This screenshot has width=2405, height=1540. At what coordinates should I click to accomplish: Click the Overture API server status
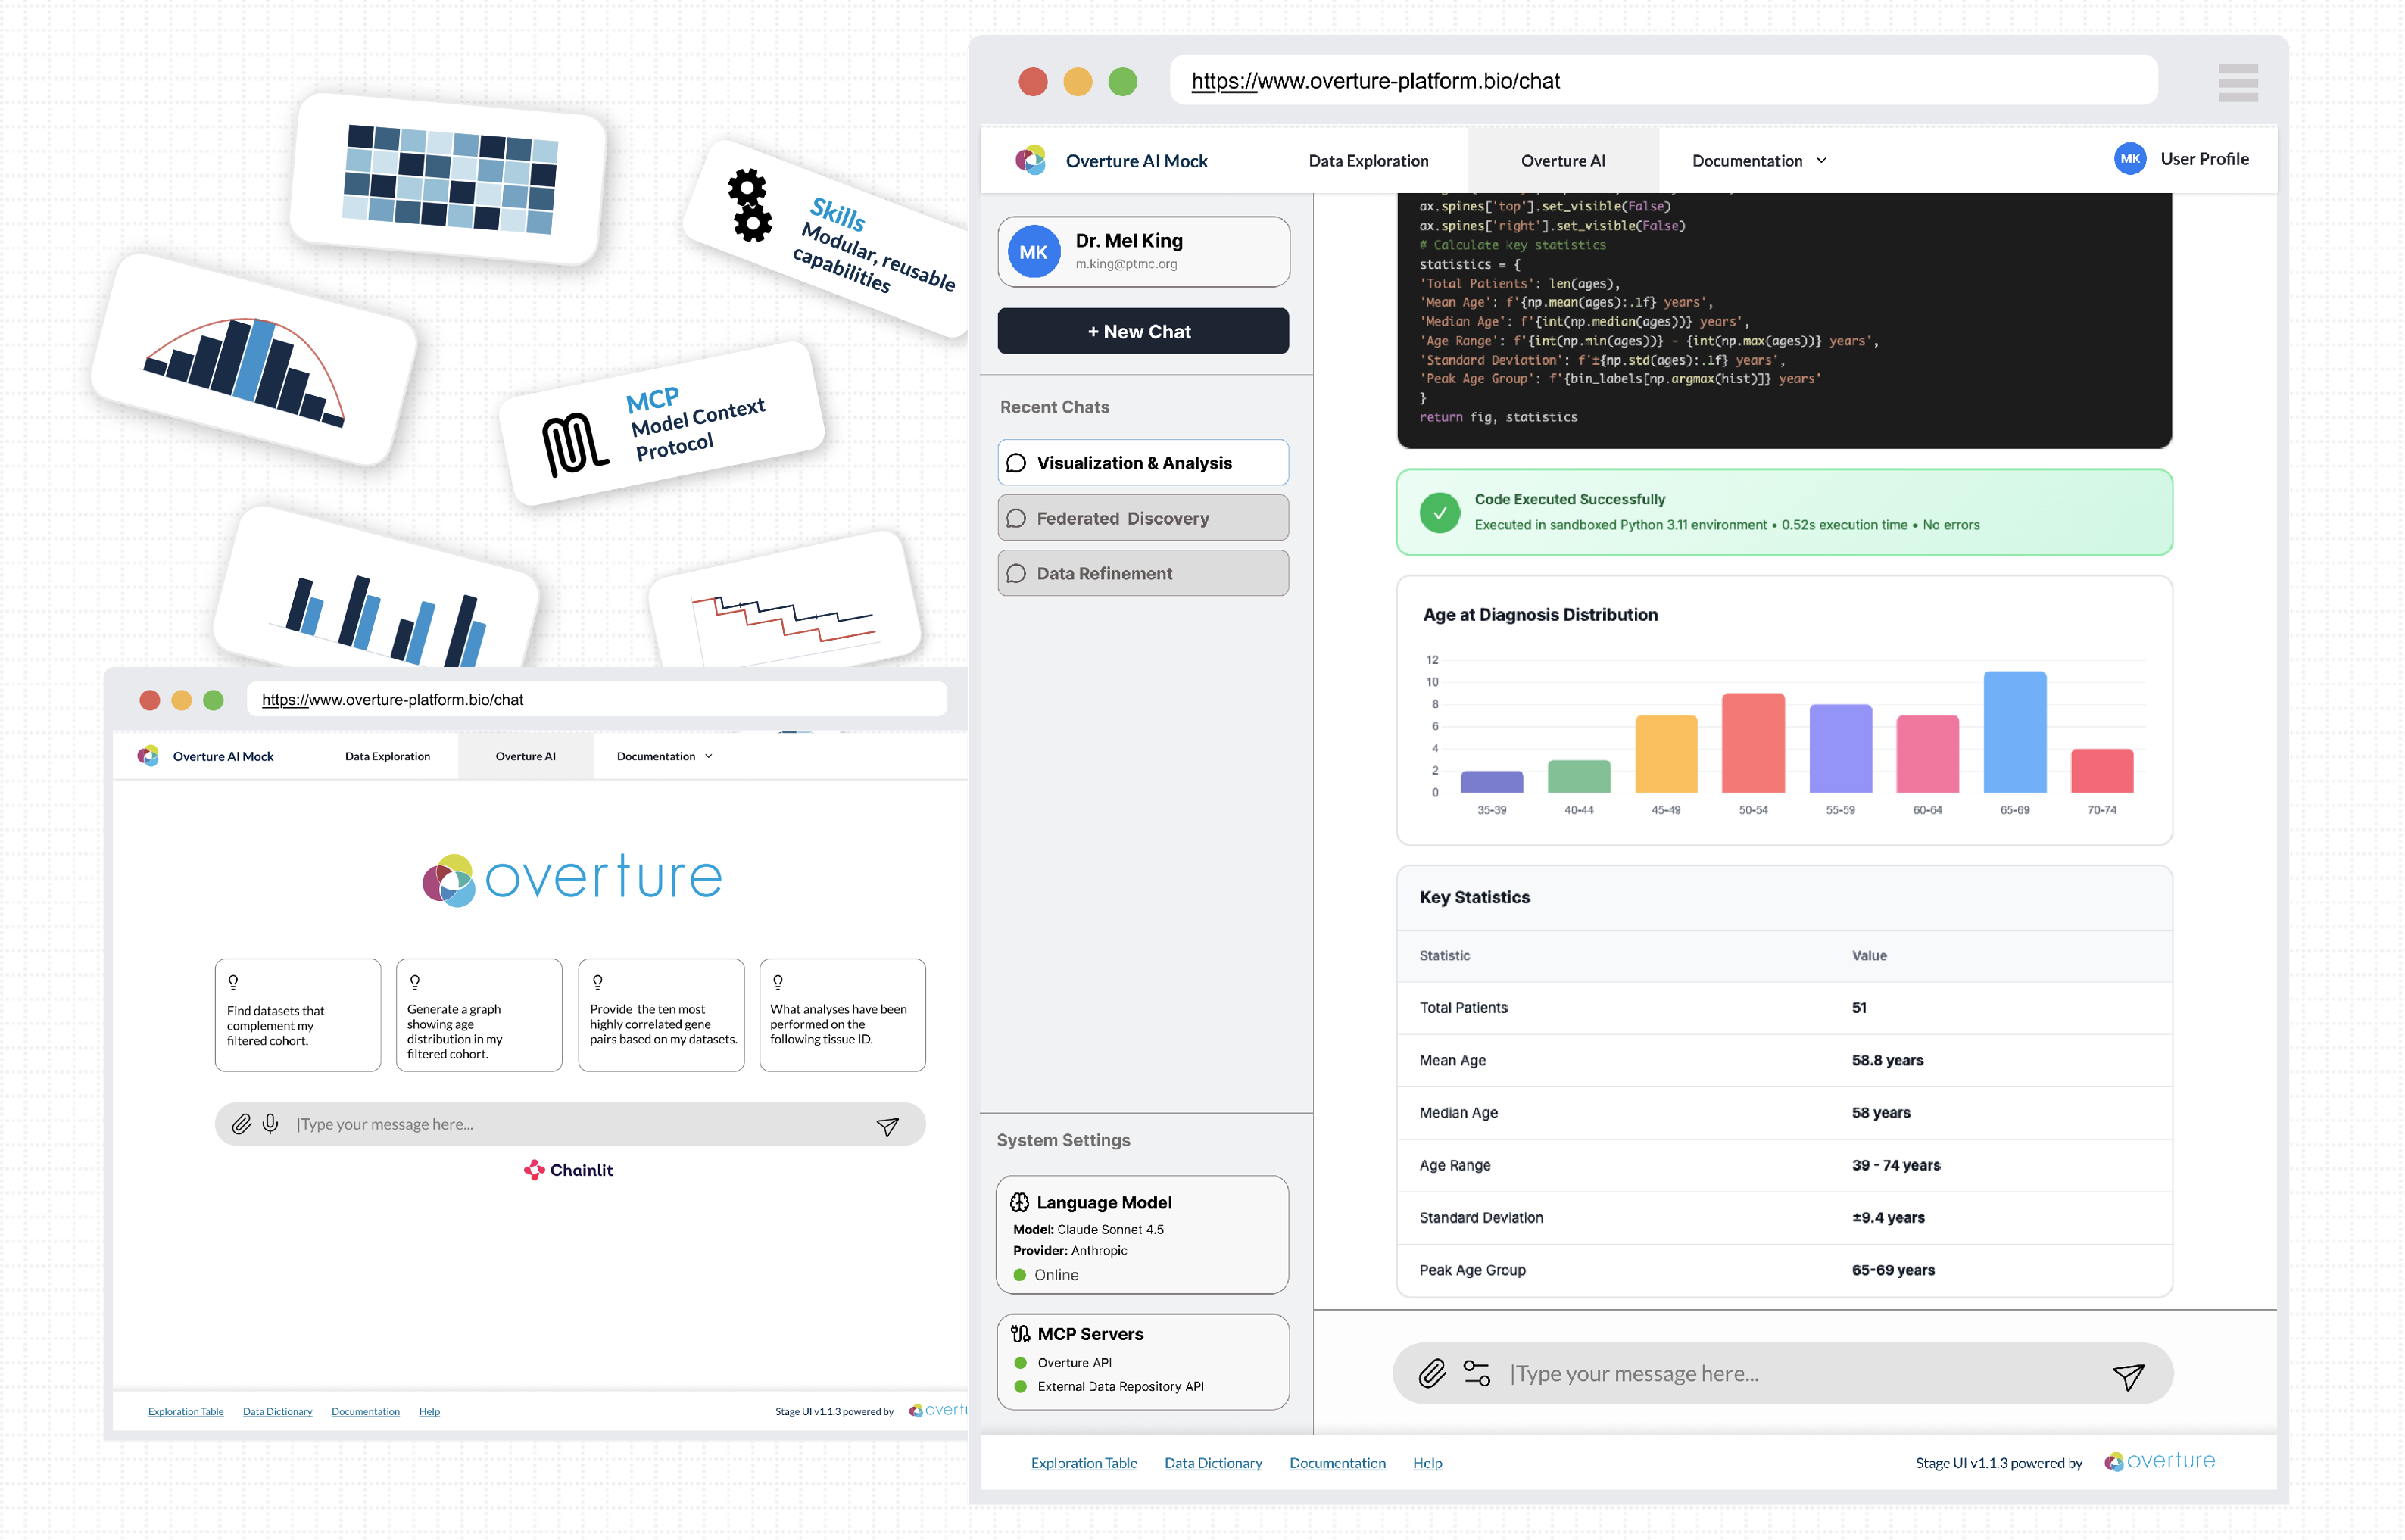(1063, 1362)
